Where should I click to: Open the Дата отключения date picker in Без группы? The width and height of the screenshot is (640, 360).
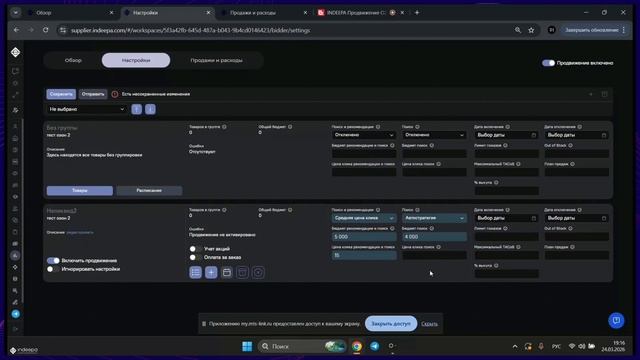pyautogui.click(x=576, y=135)
